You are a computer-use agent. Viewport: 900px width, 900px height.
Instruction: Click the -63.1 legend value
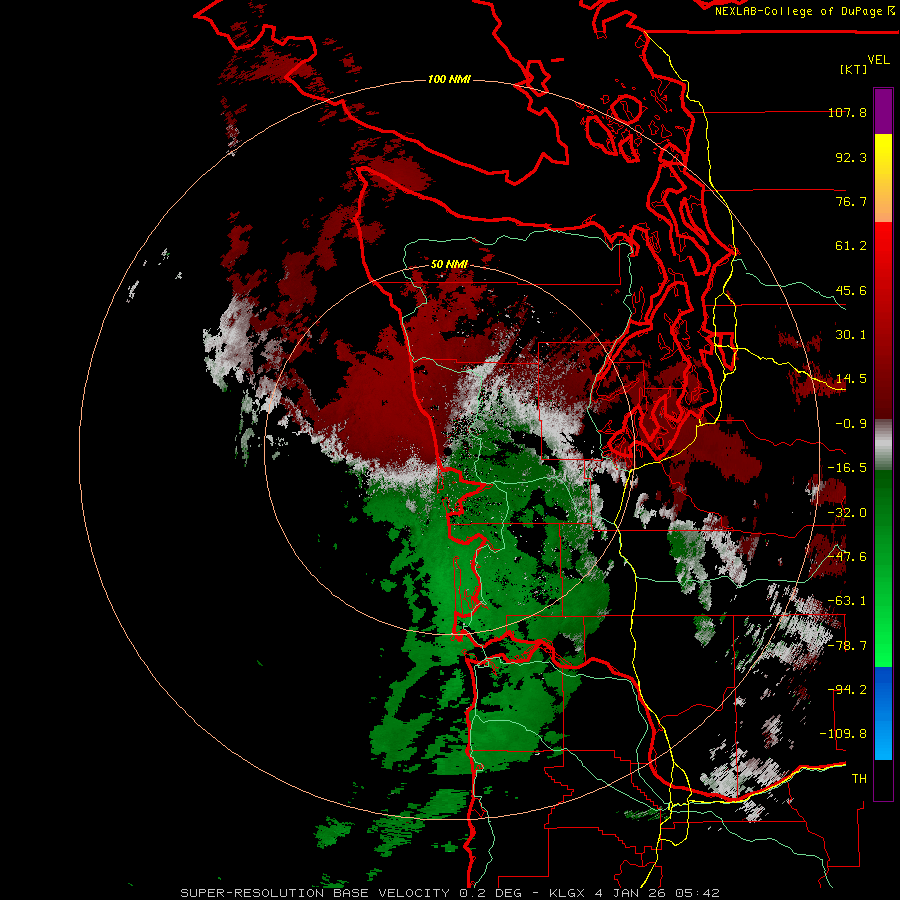[847, 601]
